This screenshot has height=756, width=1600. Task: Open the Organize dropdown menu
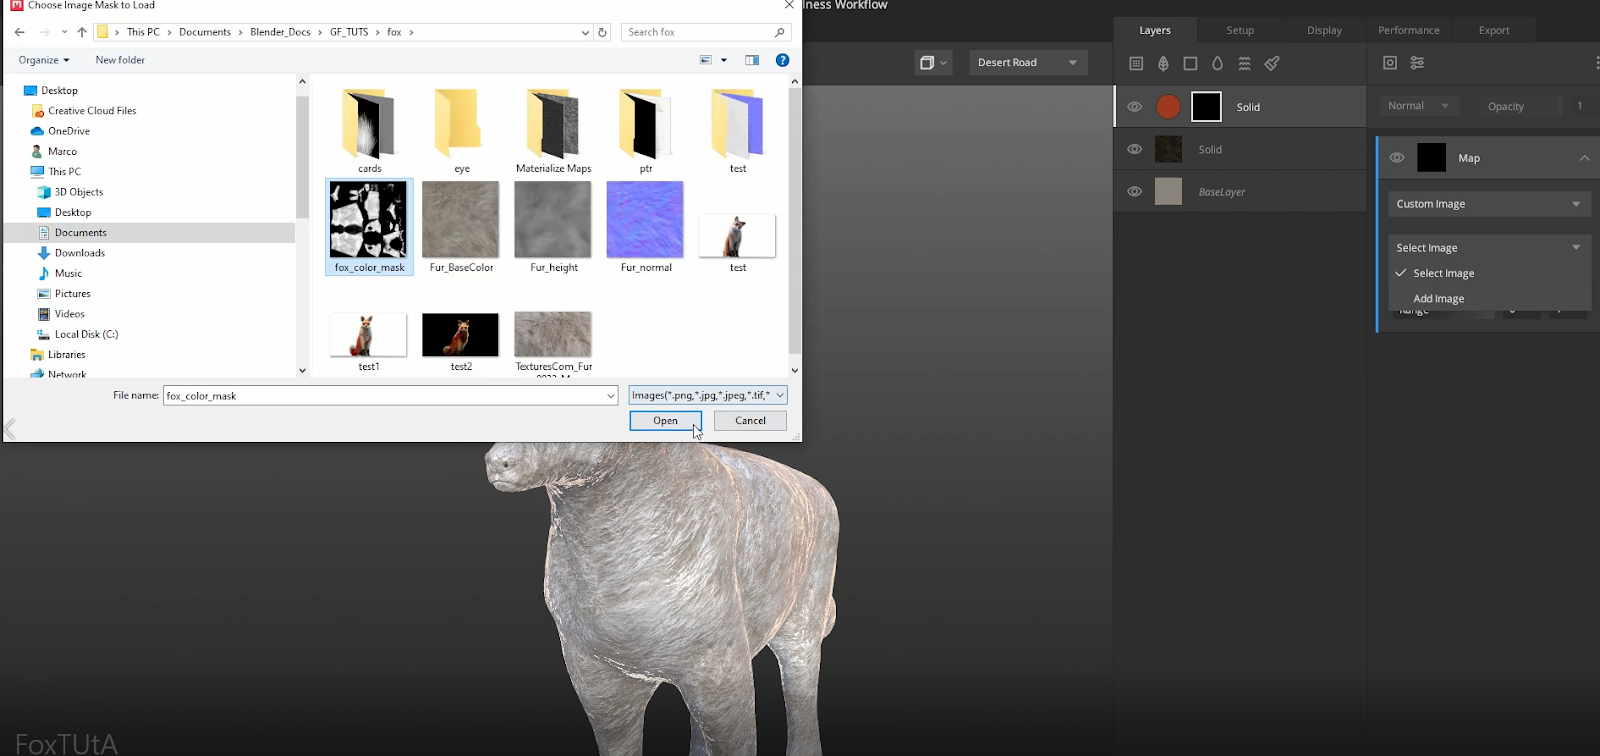click(44, 60)
